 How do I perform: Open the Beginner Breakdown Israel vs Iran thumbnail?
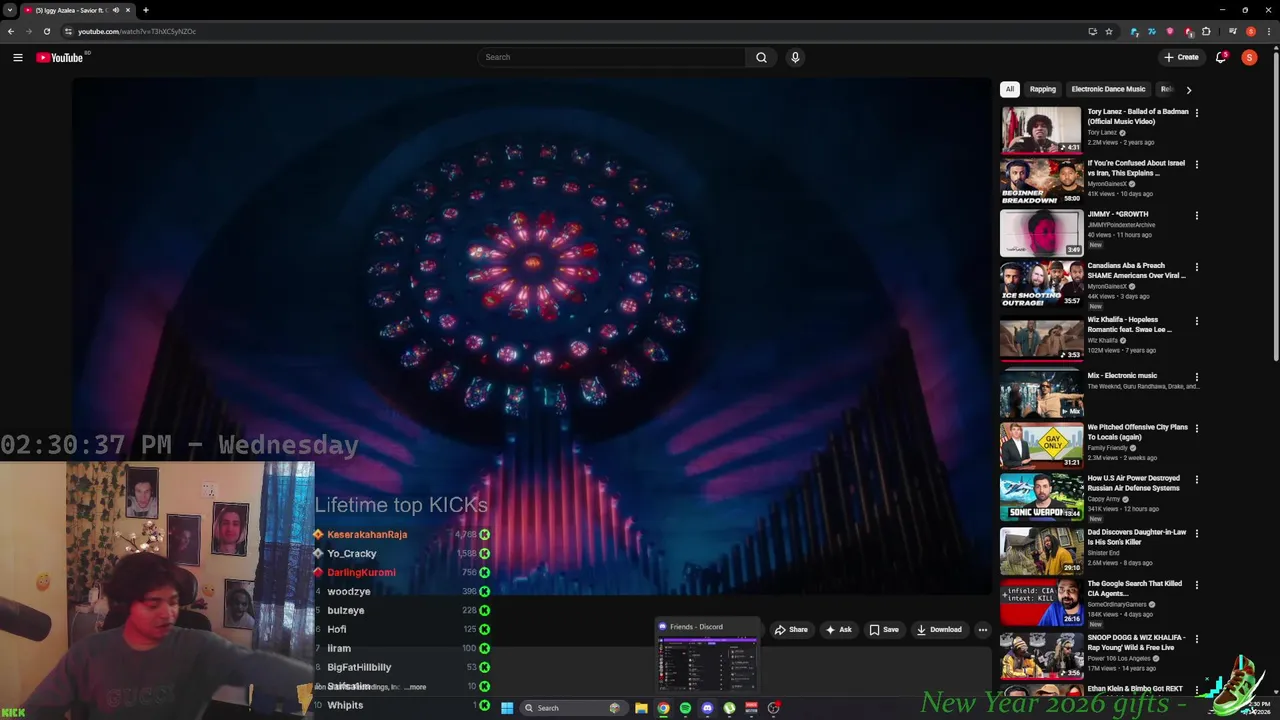(1041, 181)
